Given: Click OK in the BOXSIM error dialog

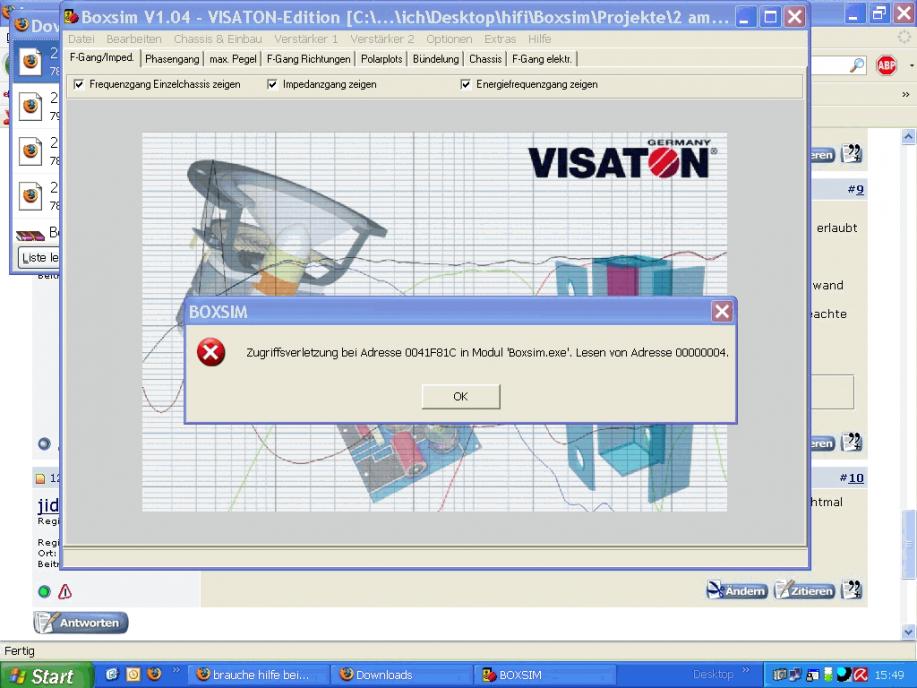Looking at the screenshot, I should (461, 397).
